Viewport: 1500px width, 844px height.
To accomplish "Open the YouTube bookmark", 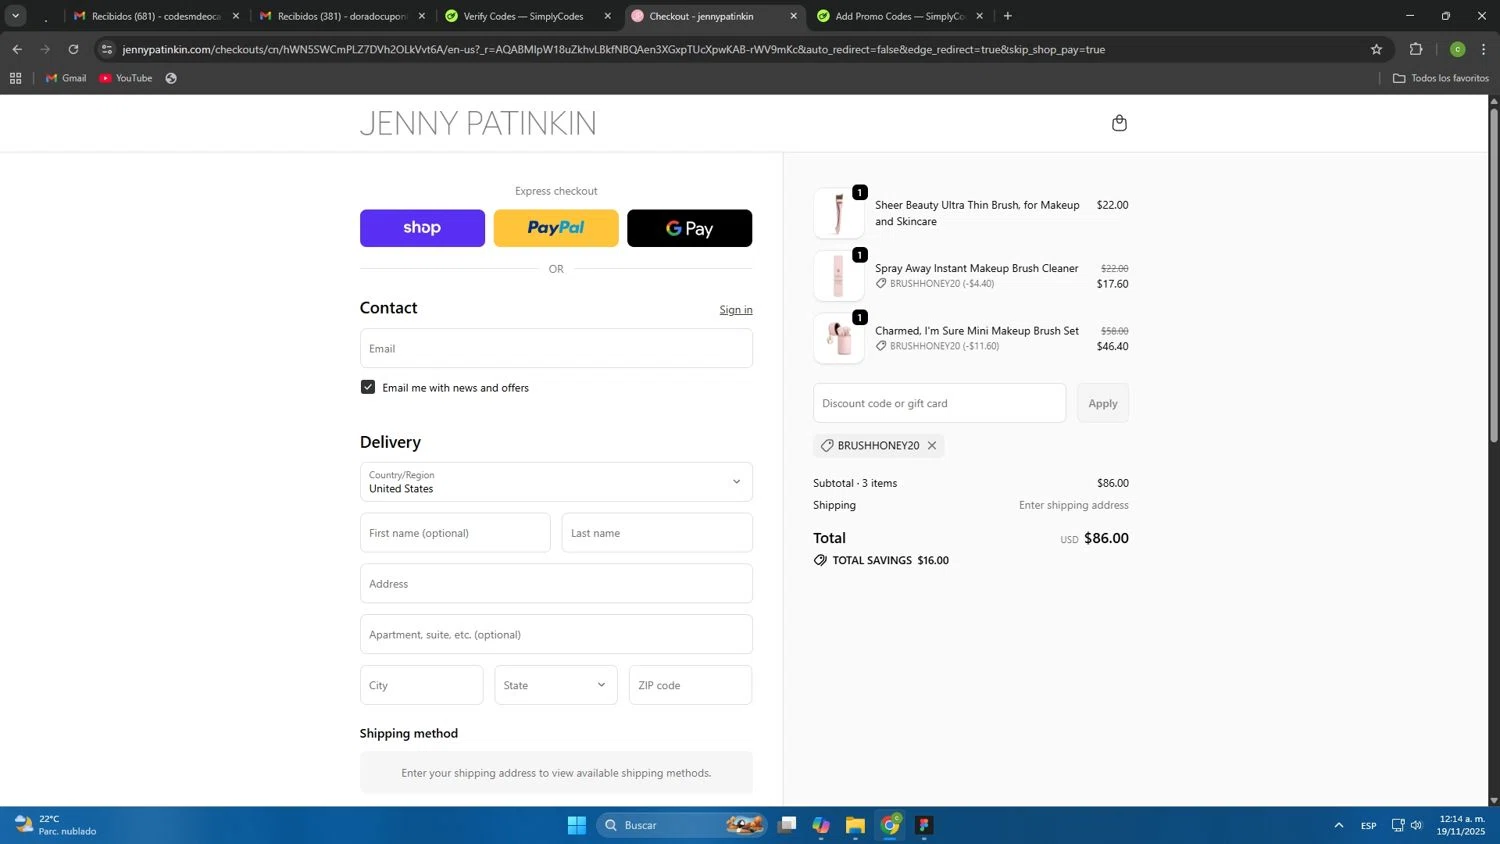I will [x=126, y=78].
